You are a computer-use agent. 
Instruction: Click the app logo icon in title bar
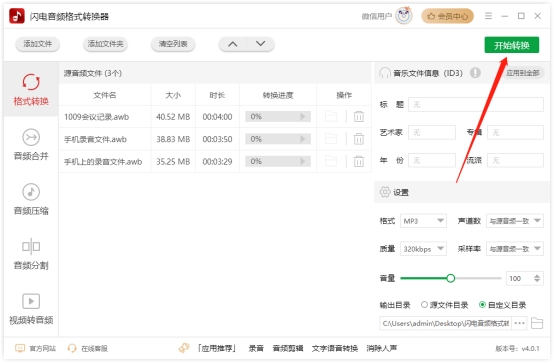[17, 16]
